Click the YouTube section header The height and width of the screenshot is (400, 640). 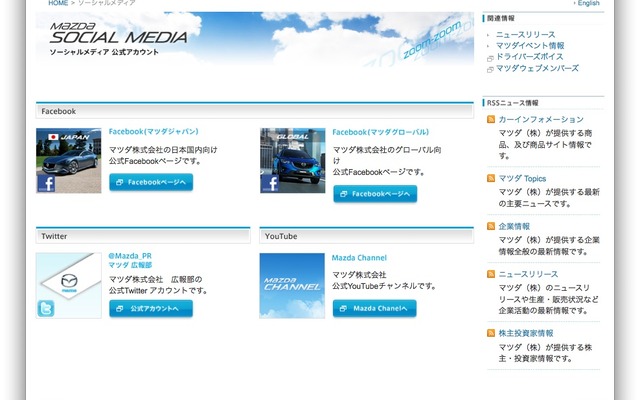point(367,236)
